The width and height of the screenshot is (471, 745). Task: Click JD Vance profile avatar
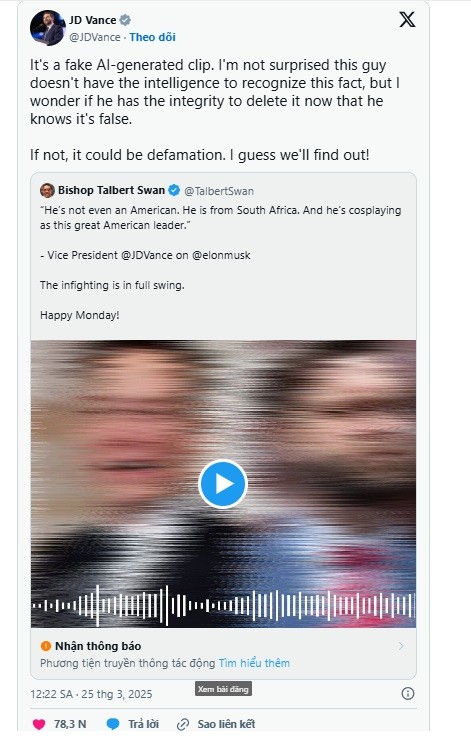click(x=47, y=28)
